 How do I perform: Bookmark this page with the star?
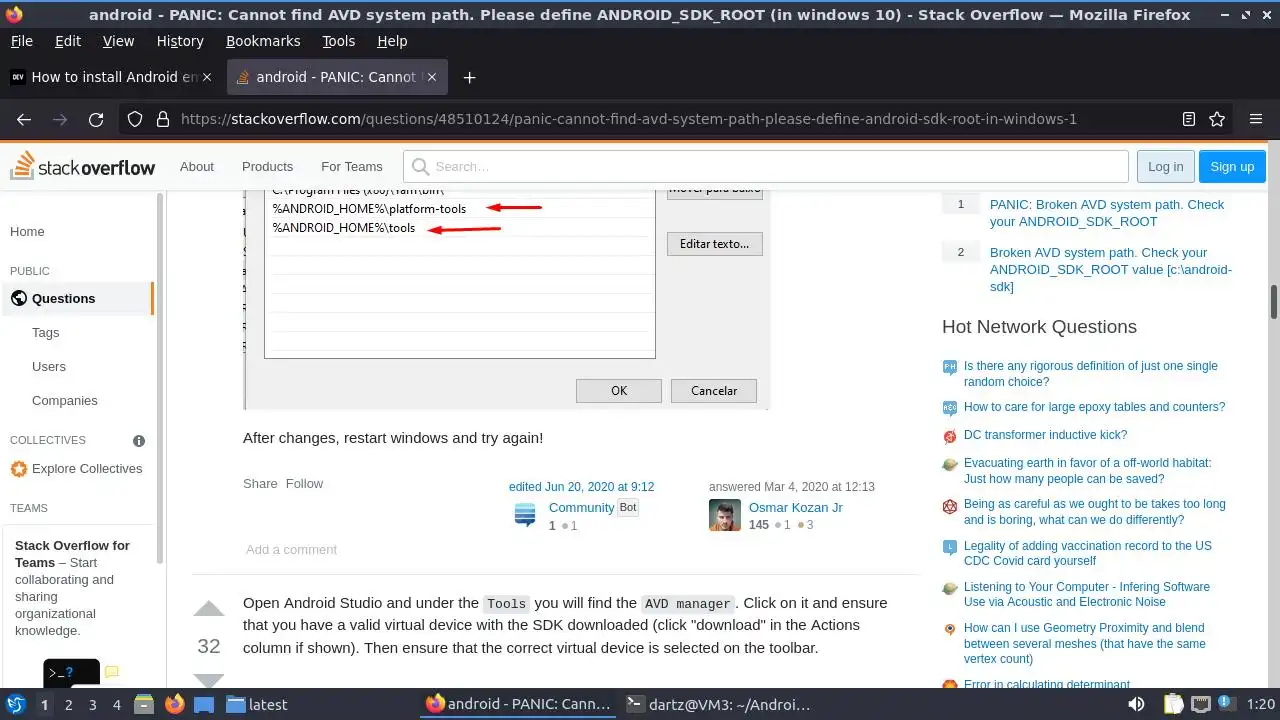pos(1217,119)
